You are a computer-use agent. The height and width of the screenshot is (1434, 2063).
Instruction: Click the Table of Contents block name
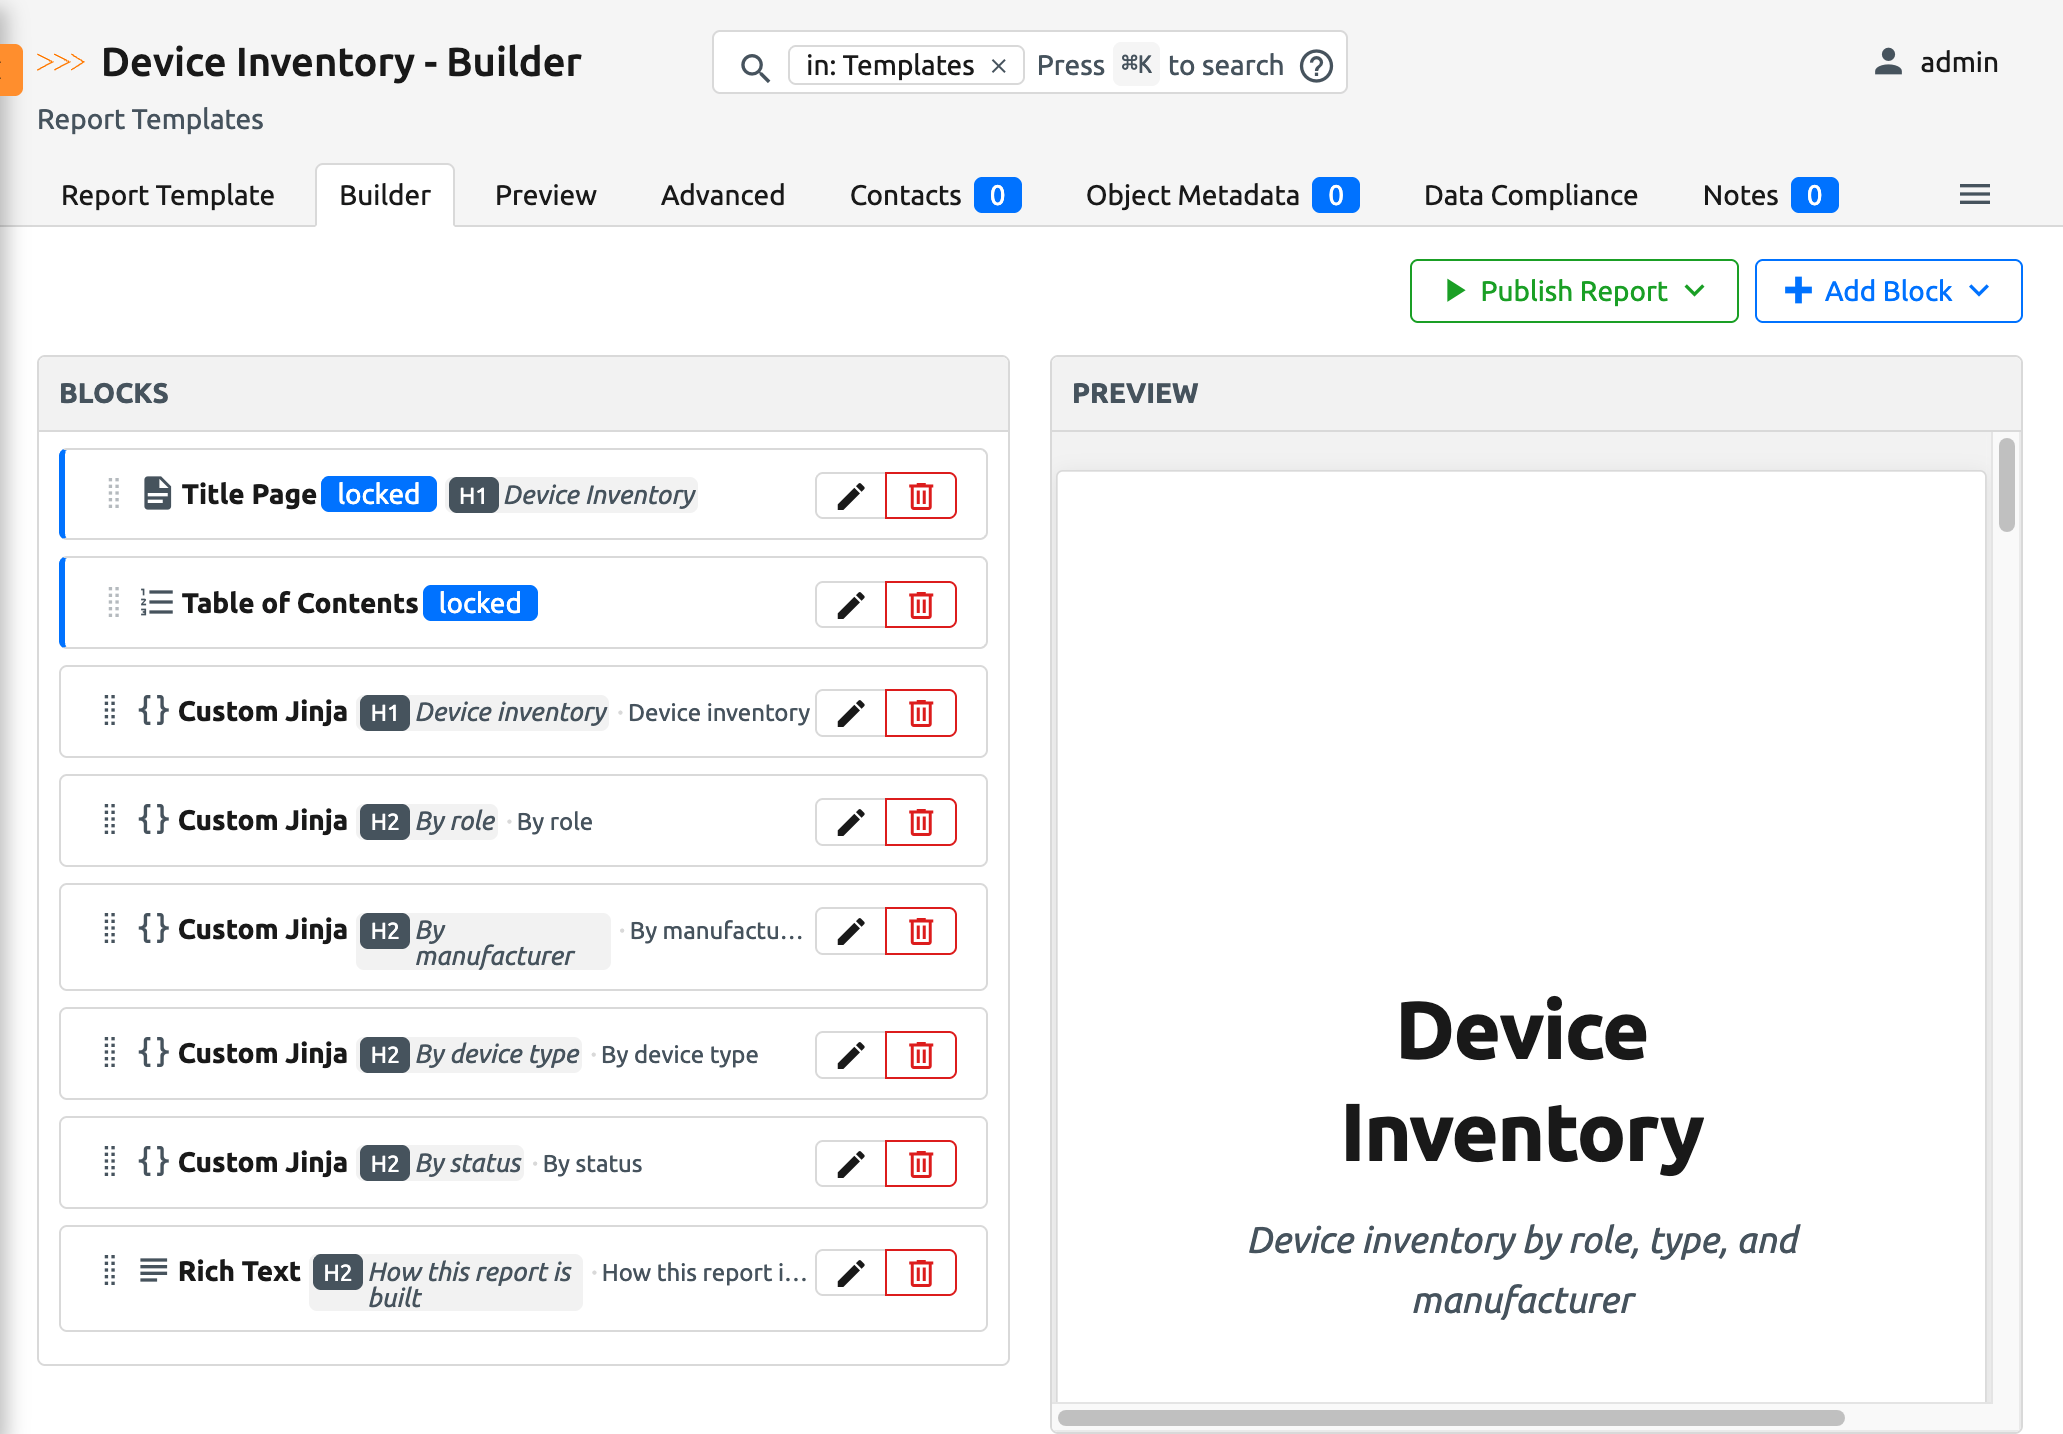(299, 603)
